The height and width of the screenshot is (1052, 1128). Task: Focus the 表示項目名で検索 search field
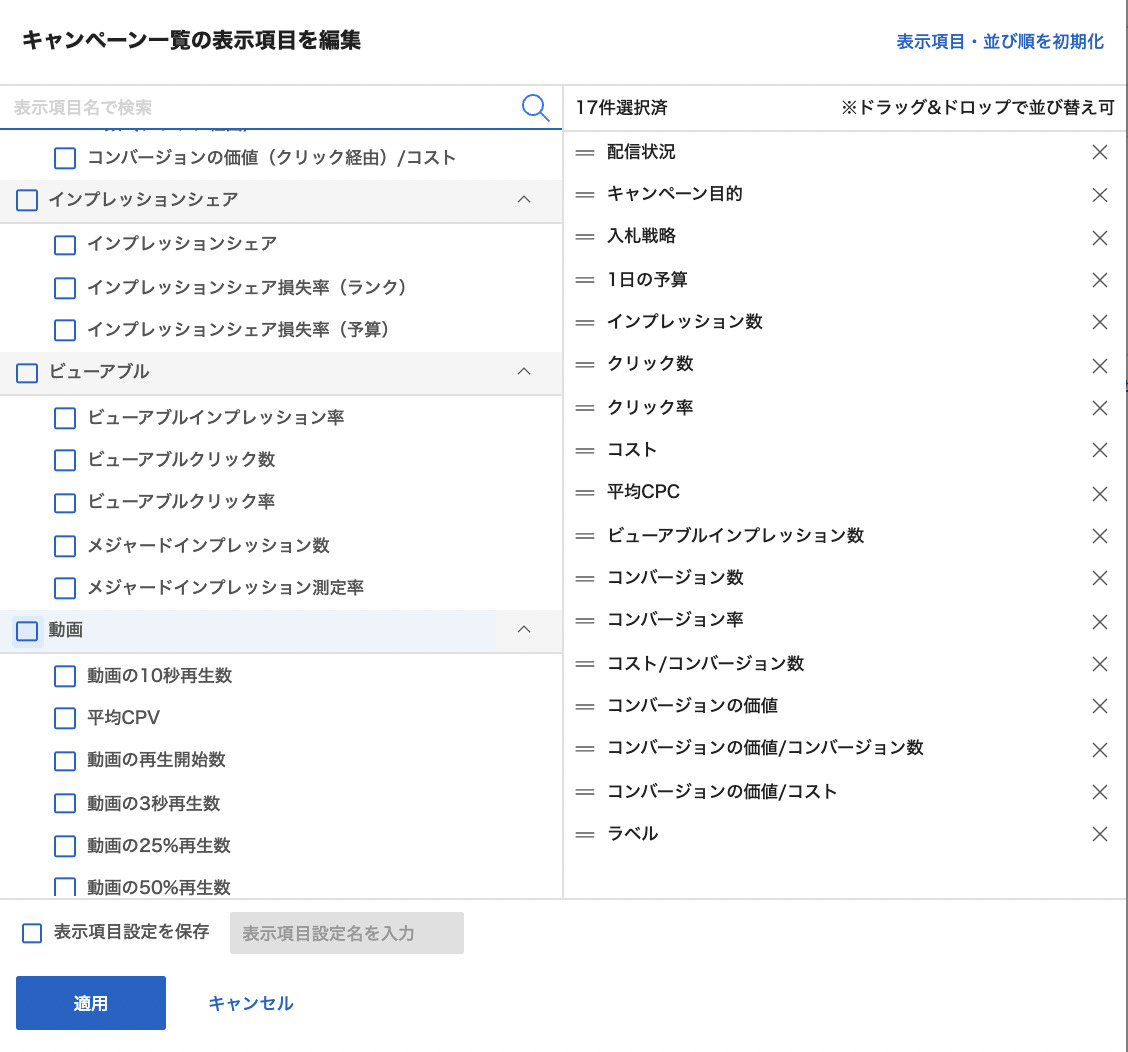pos(260,108)
